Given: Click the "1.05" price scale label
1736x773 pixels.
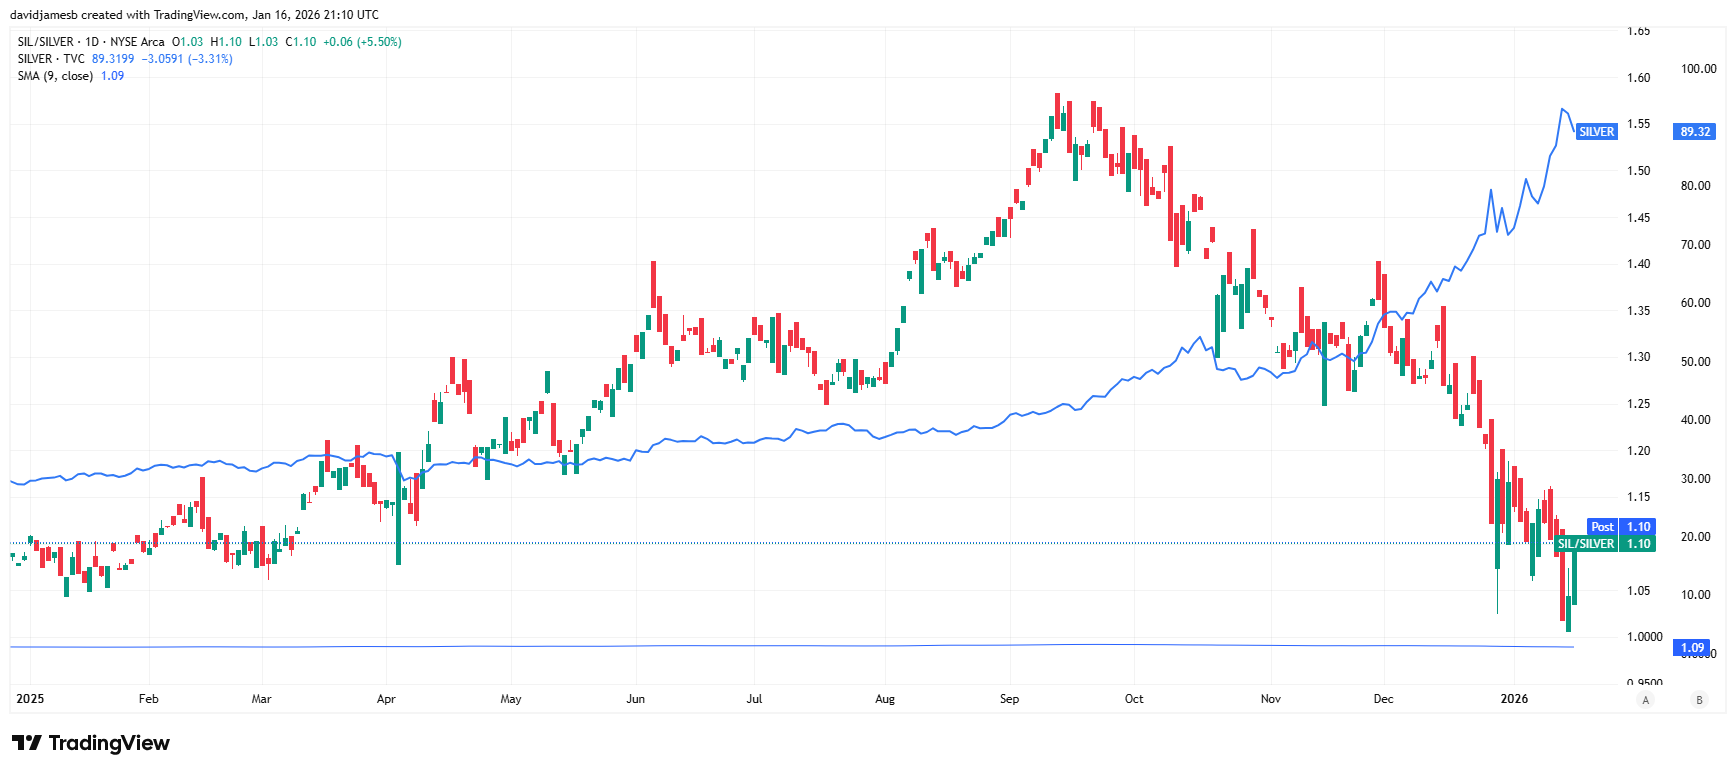Looking at the screenshot, I should pyautogui.click(x=1638, y=591).
